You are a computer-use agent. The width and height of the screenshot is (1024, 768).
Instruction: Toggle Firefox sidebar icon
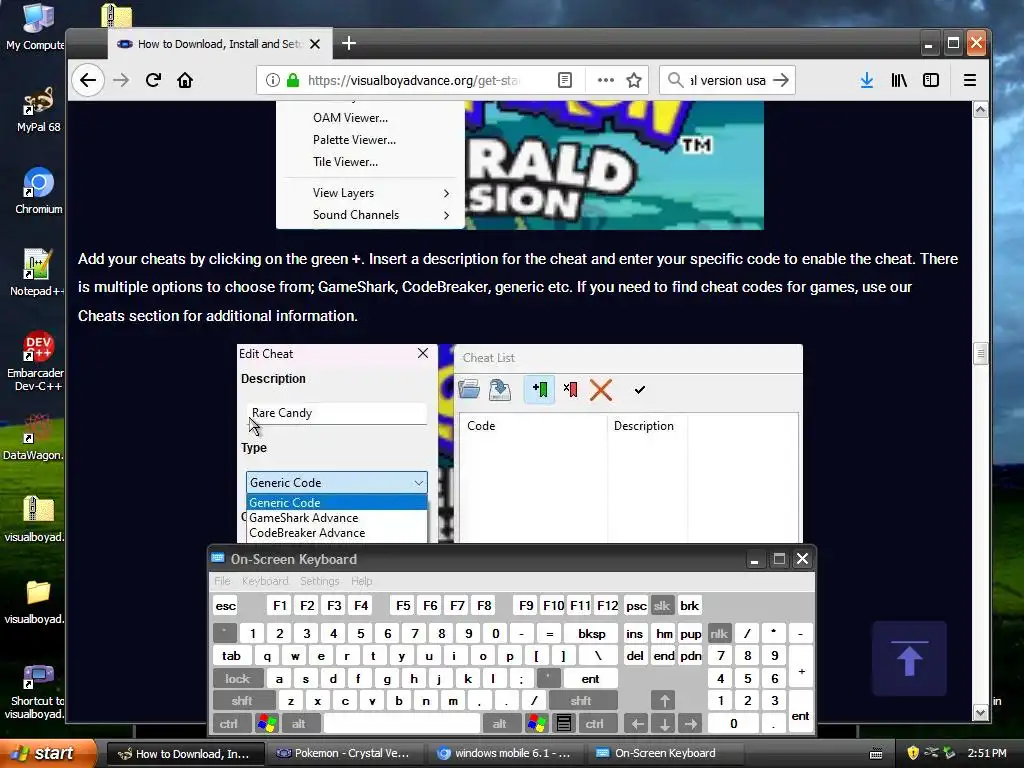pyautogui.click(x=931, y=80)
